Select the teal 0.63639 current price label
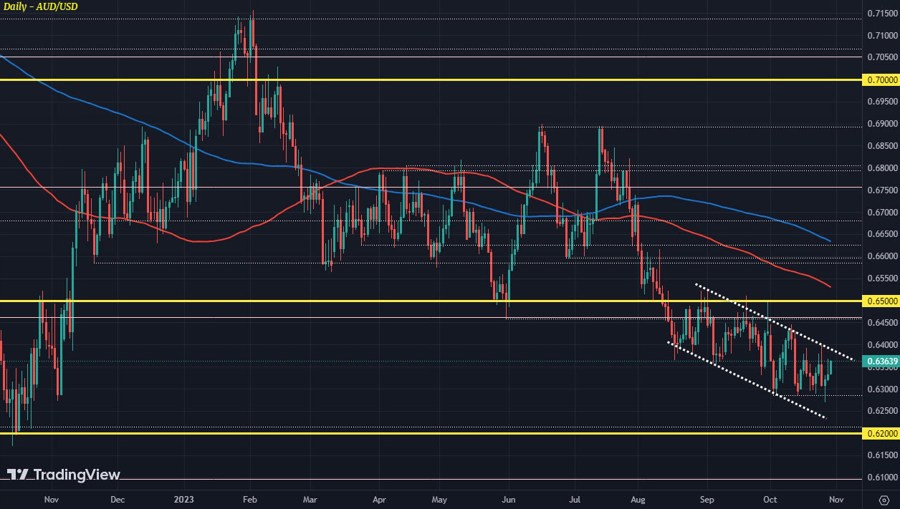 881,362
